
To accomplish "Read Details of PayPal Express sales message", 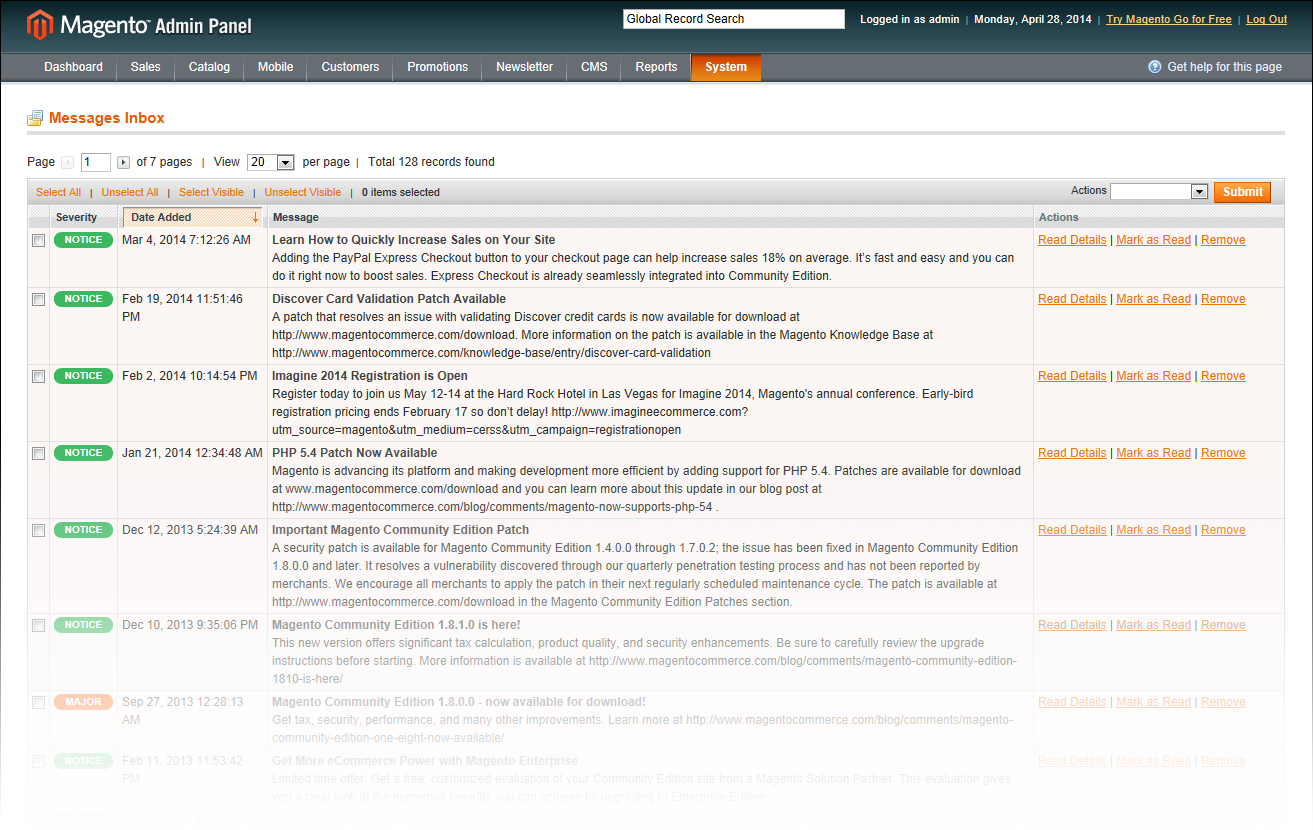I will coord(1072,240).
